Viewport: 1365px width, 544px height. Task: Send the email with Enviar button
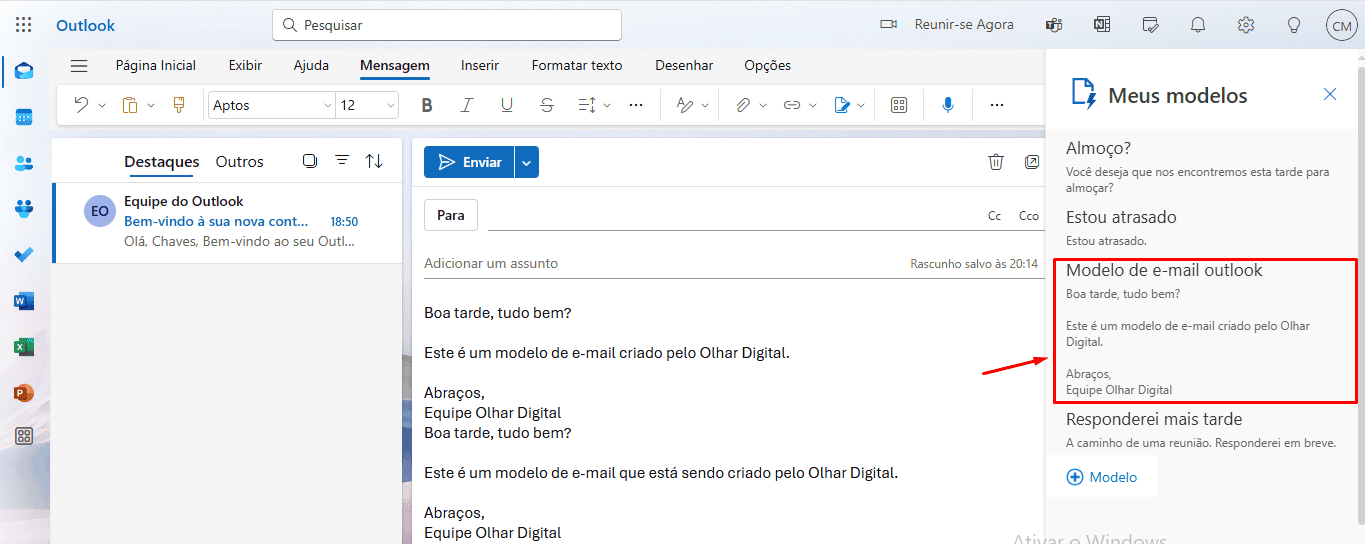[x=469, y=162]
